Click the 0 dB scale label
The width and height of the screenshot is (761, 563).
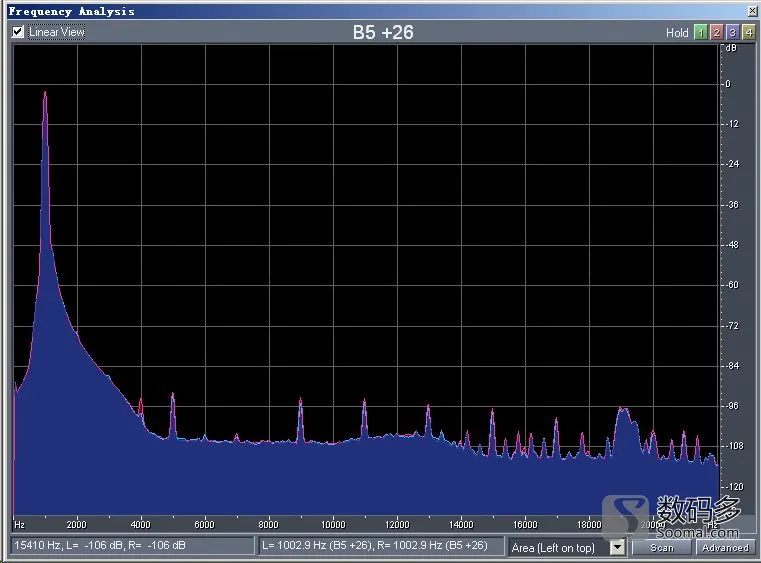[x=728, y=84]
